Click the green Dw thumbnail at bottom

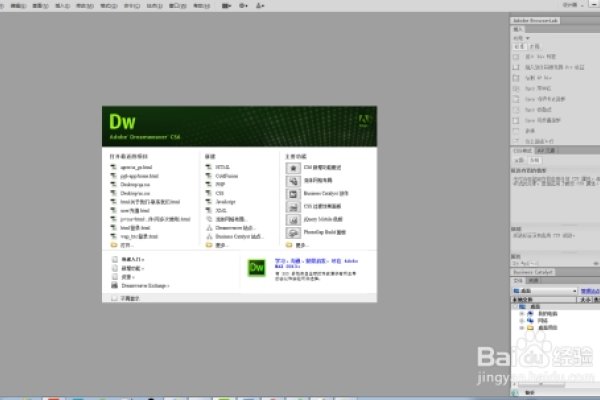tap(256, 268)
